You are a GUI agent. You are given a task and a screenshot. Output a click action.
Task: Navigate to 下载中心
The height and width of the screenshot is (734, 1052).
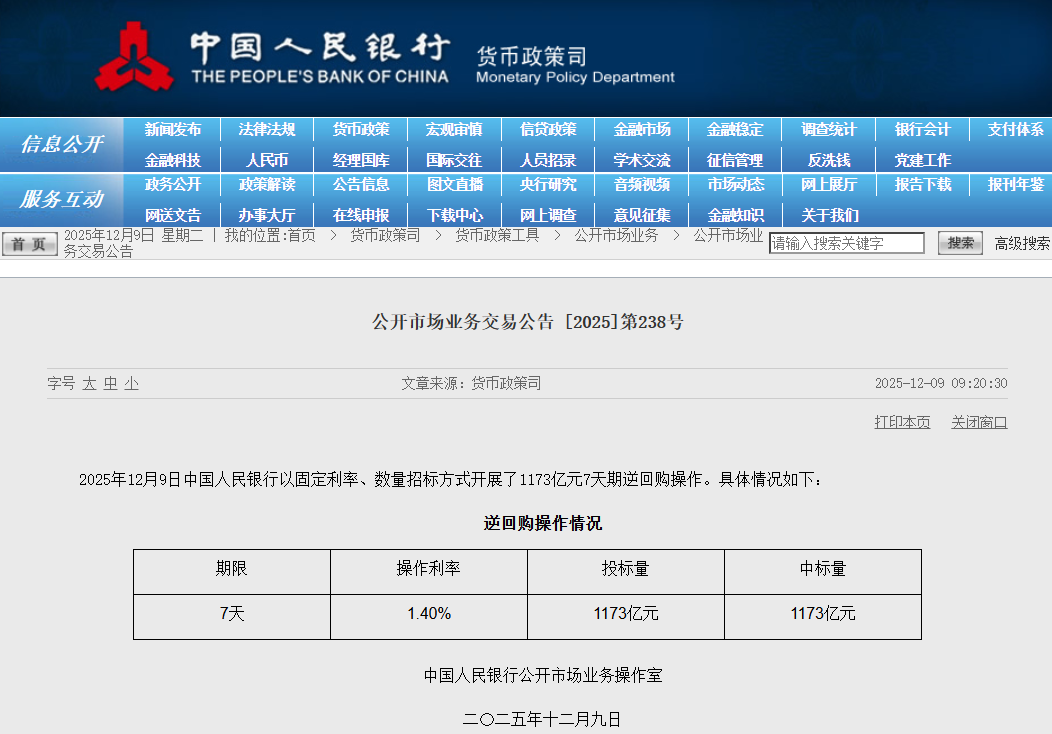pyautogui.click(x=455, y=215)
